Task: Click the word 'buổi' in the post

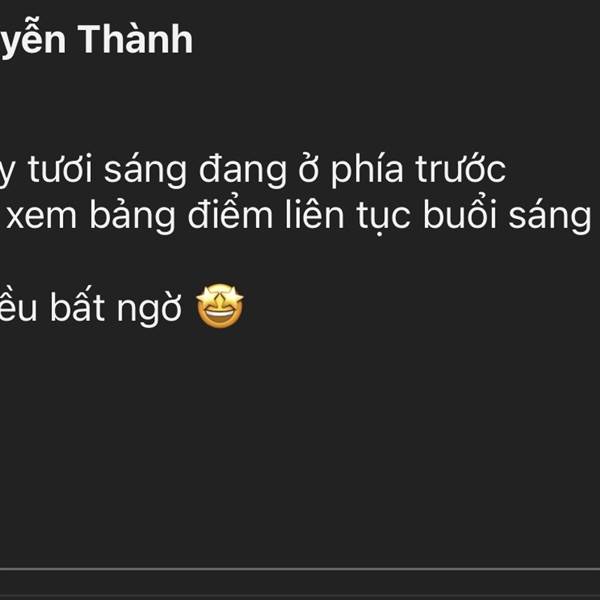Action: (x=460, y=214)
